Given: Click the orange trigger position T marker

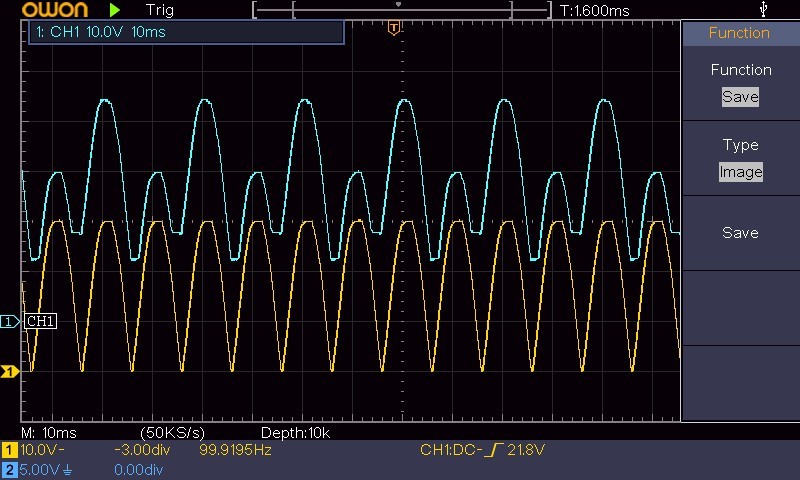Looking at the screenshot, I should [x=393, y=28].
